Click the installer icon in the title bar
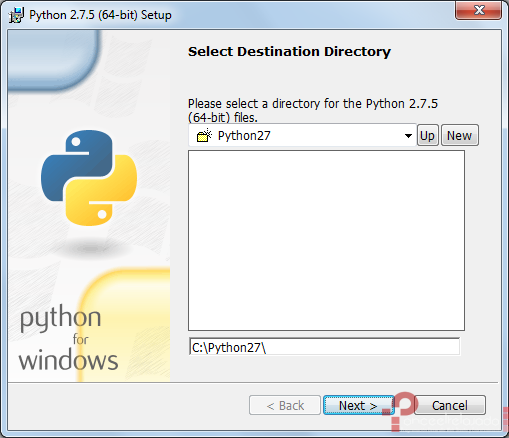 point(16,15)
